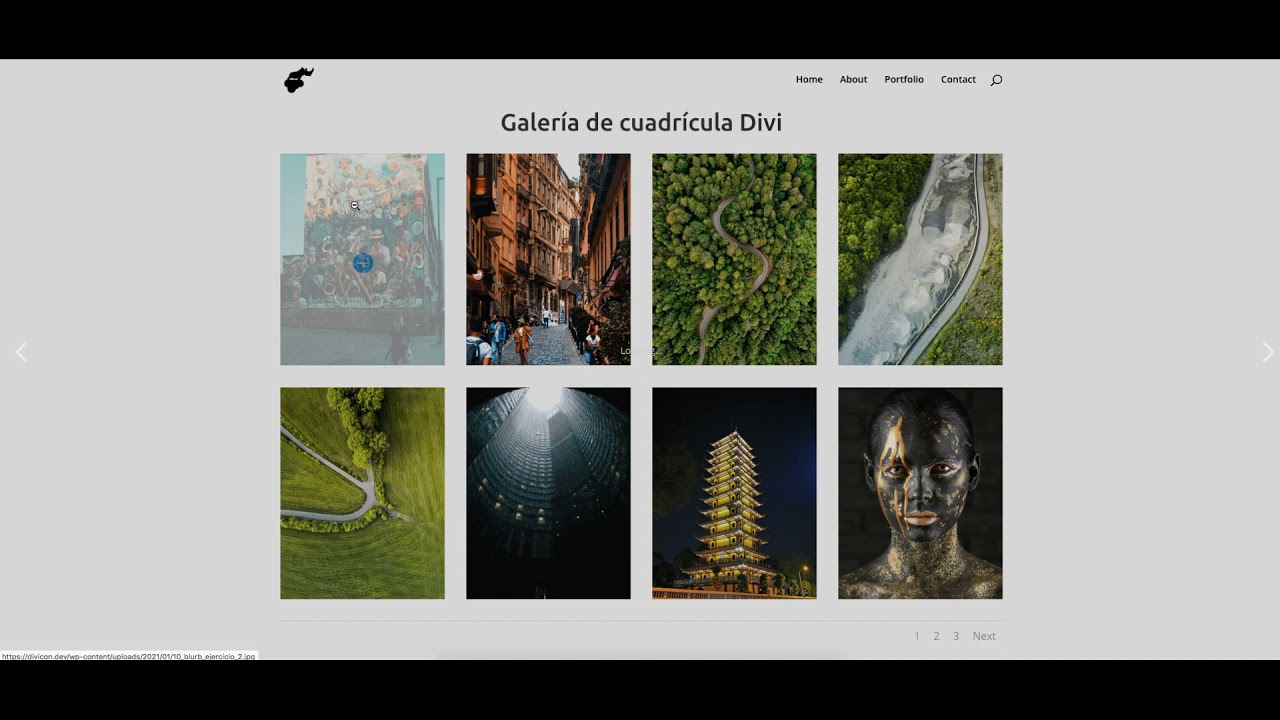Go to gallery page 2

(x=936, y=636)
